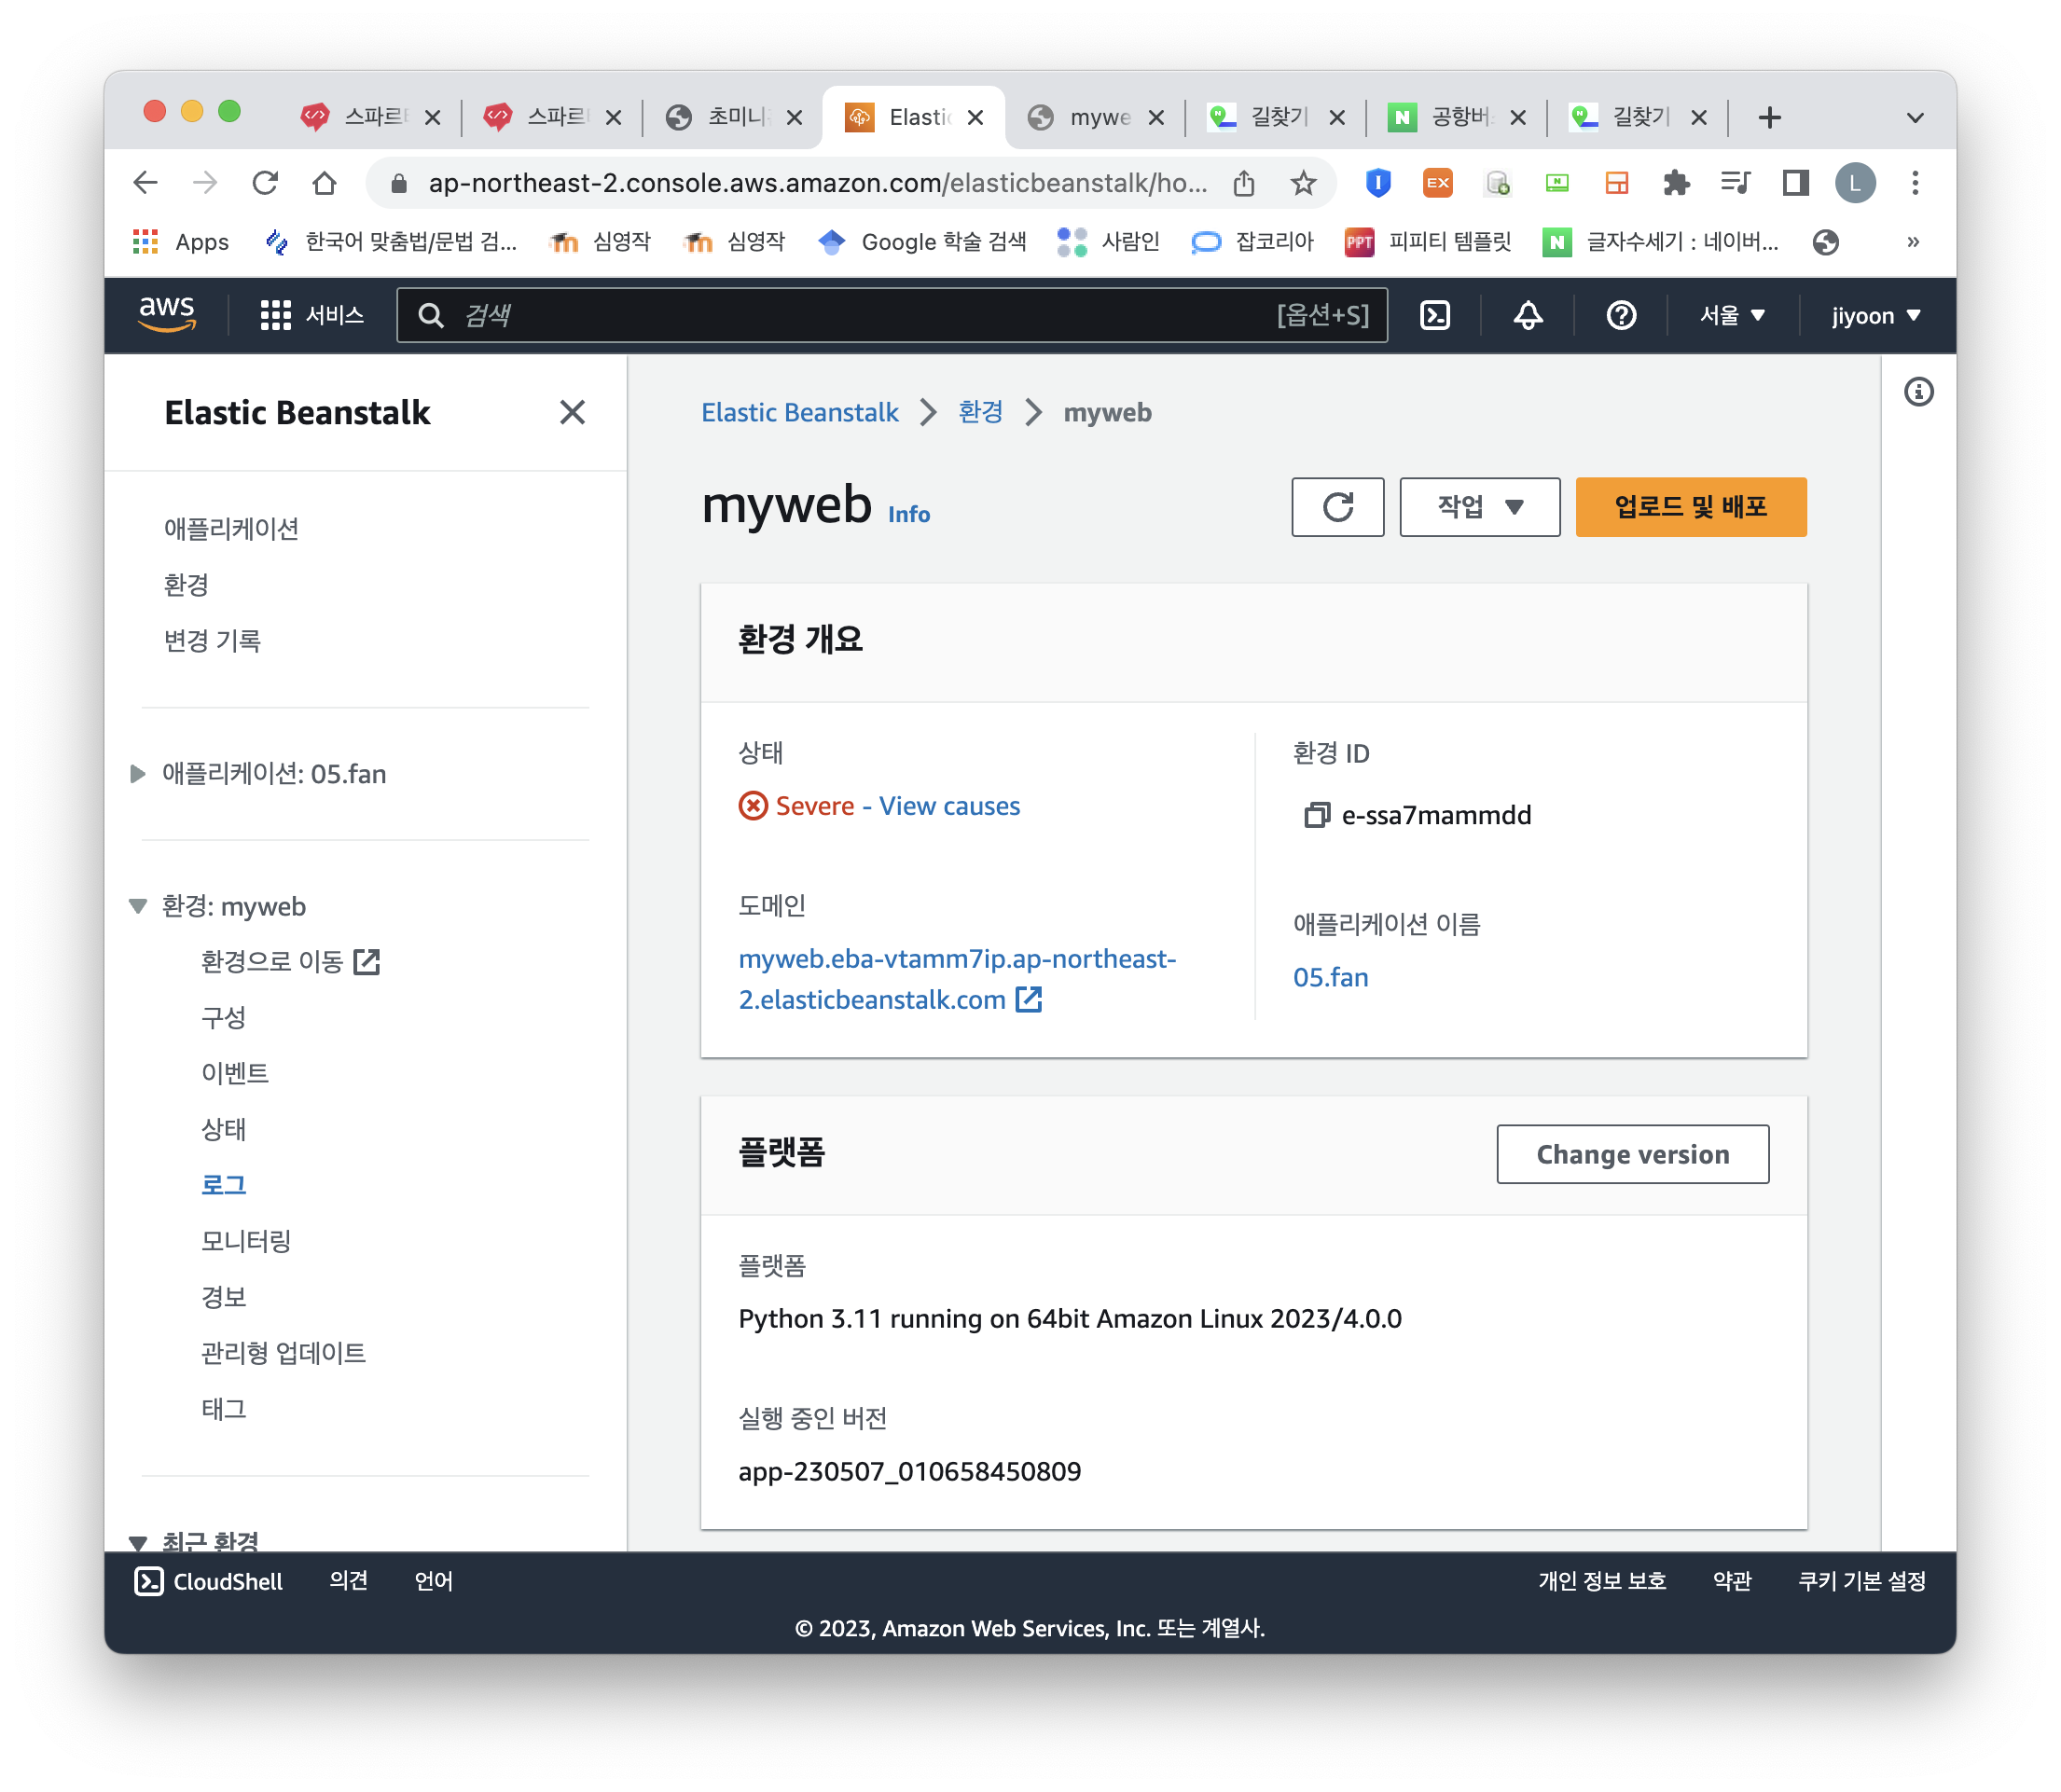2061x1792 pixels.
Task: Open the myweb elasticbeanstalk.com domain link
Action: click(x=957, y=979)
